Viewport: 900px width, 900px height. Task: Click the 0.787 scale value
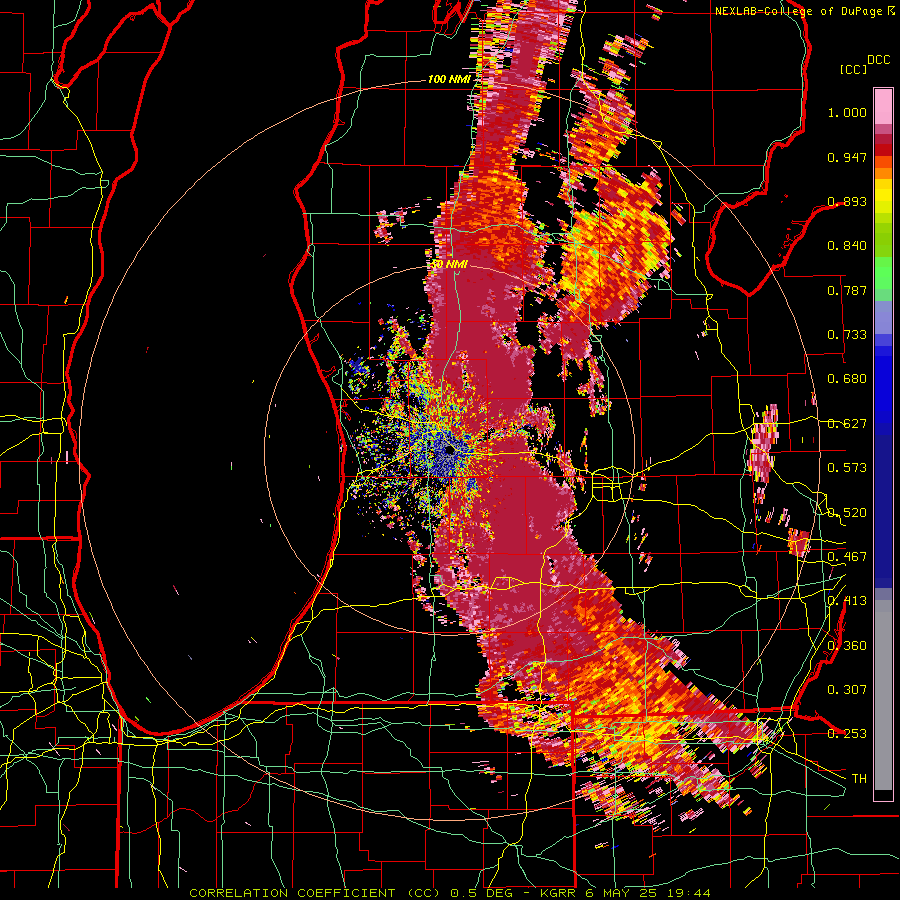click(847, 290)
